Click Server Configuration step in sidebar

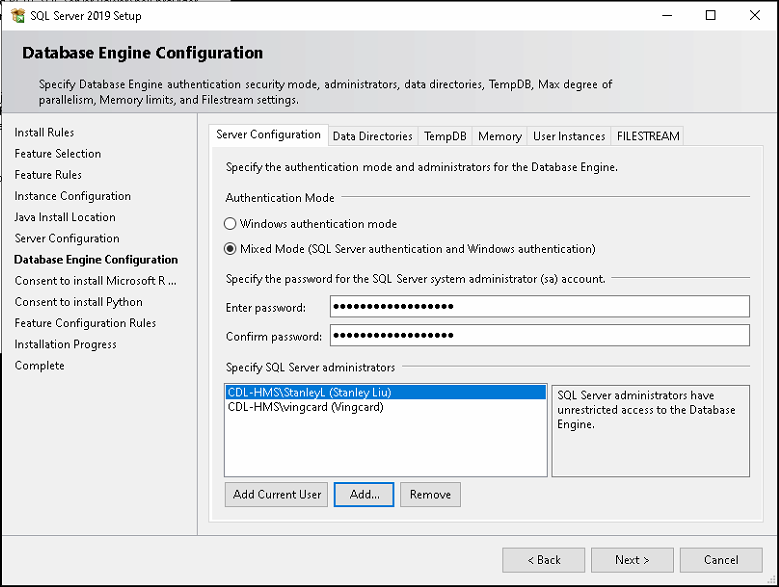point(67,238)
